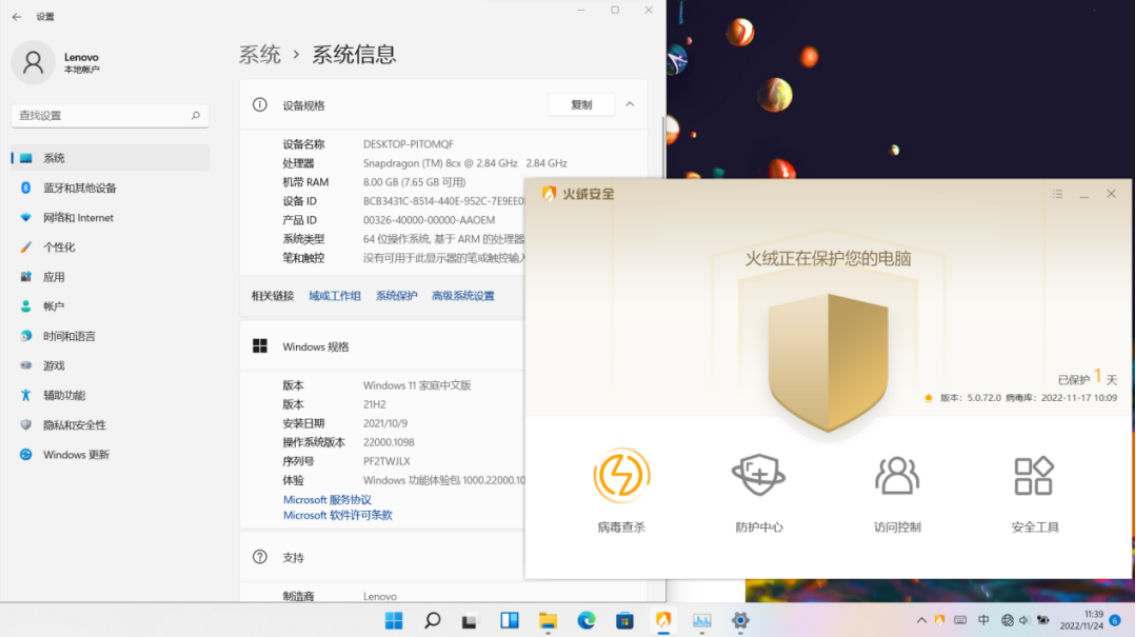The height and width of the screenshot is (637, 1136).
Task: Click the 产品 ID 00326-40000-00000-AAOEM value
Action: (429, 220)
